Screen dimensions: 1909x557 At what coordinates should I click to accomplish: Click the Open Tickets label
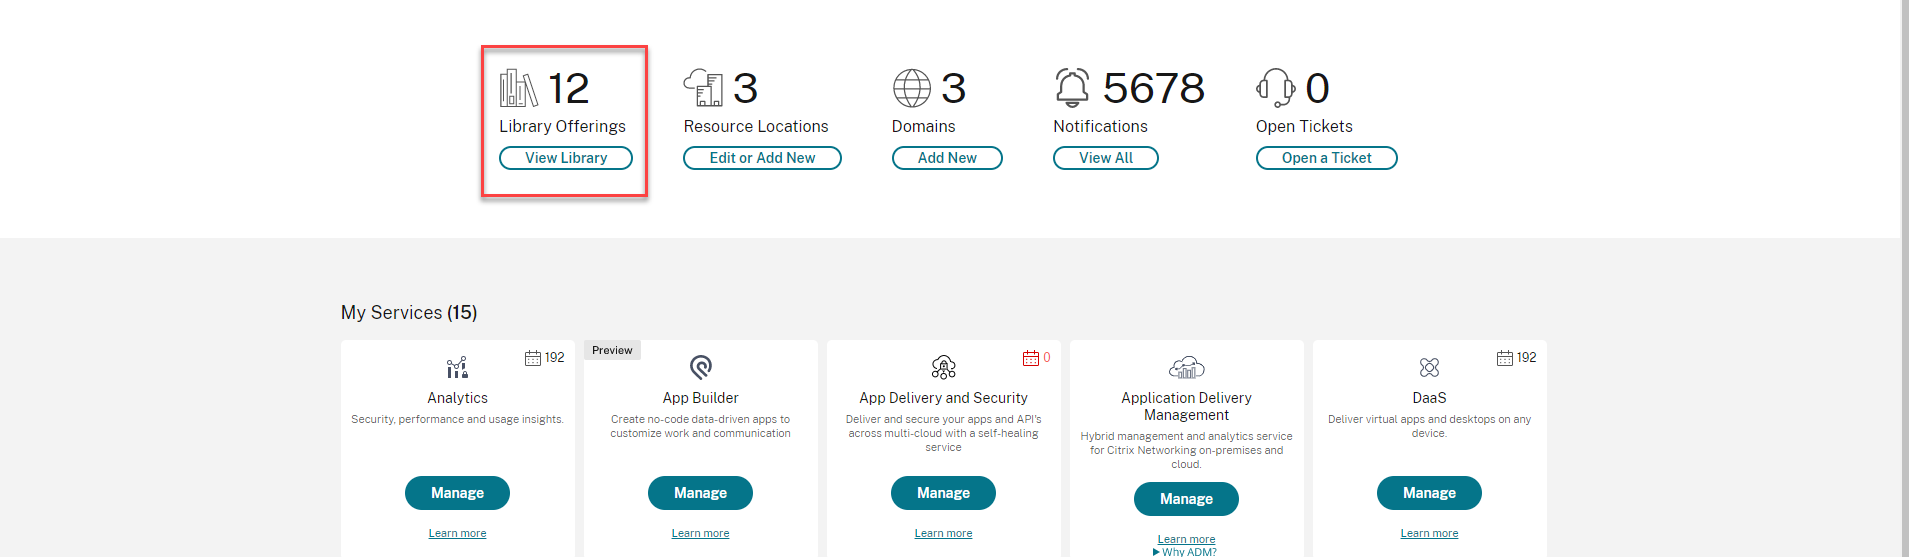point(1304,126)
